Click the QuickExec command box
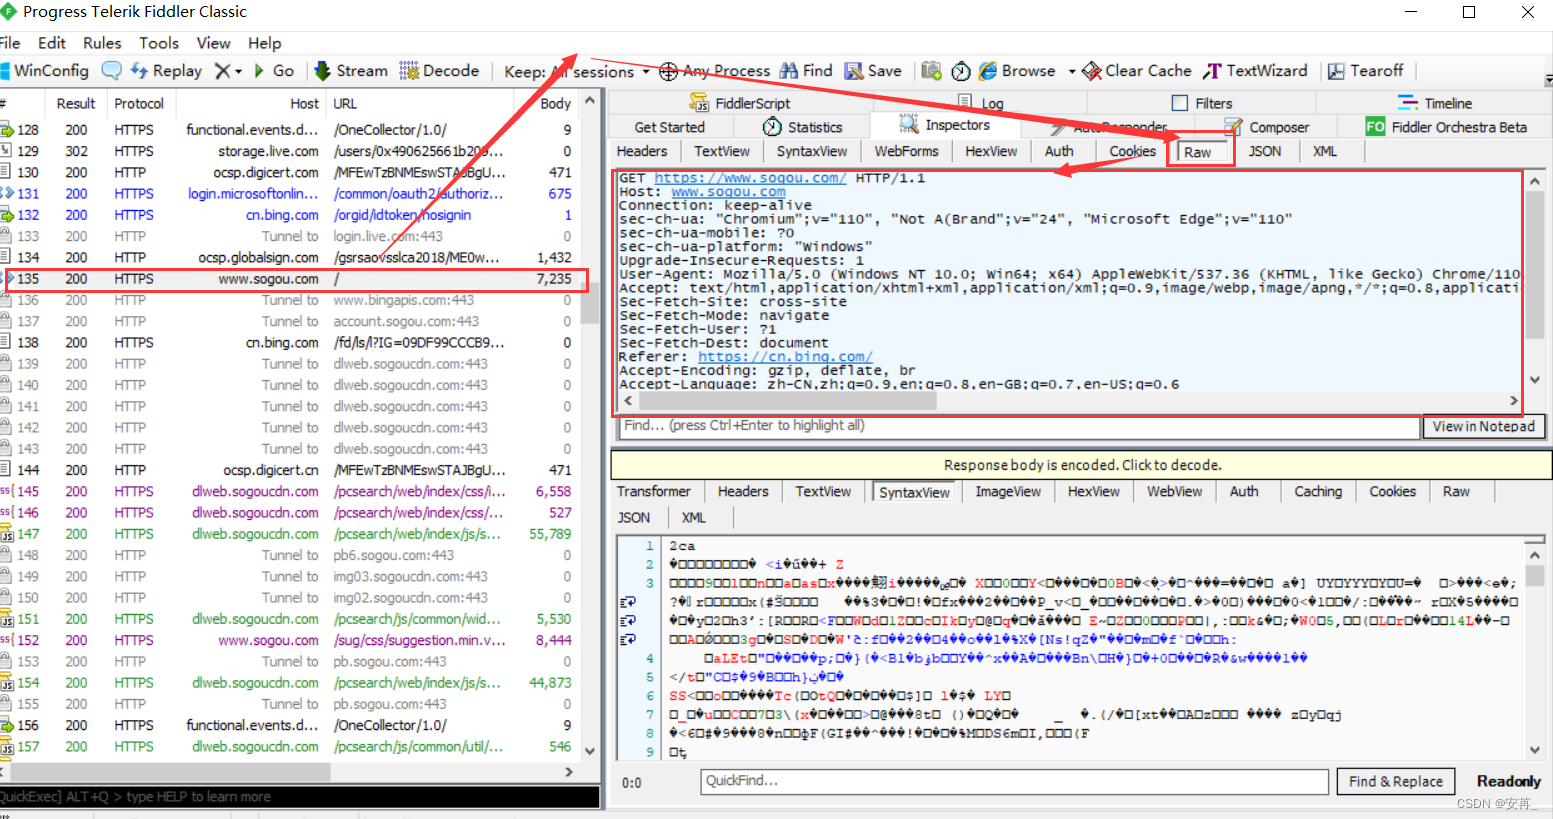Viewport: 1553px width, 819px height. pyautogui.click(x=300, y=797)
